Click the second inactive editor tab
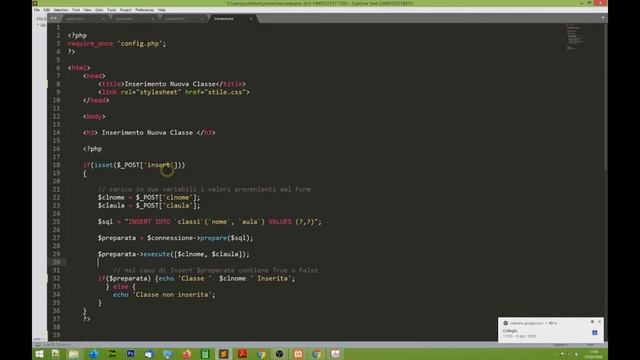The width and height of the screenshot is (640, 360). tap(133, 19)
